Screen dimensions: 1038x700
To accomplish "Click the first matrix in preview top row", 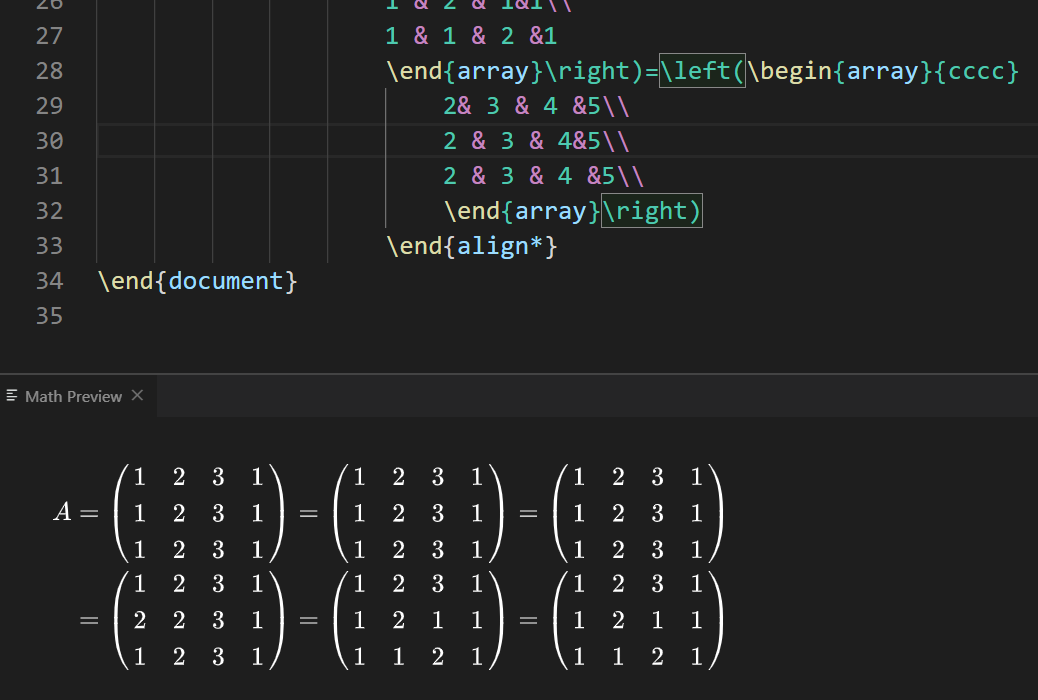I will point(199,513).
